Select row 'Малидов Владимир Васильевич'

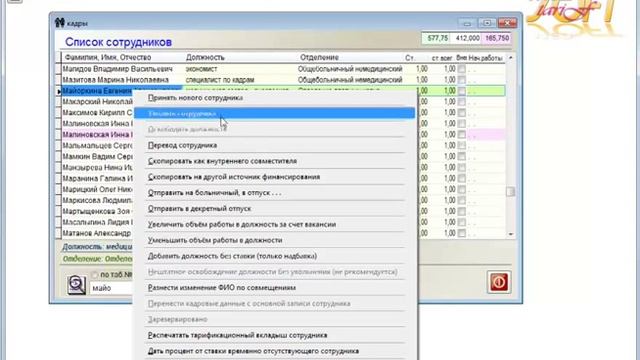pyautogui.click(x=118, y=69)
